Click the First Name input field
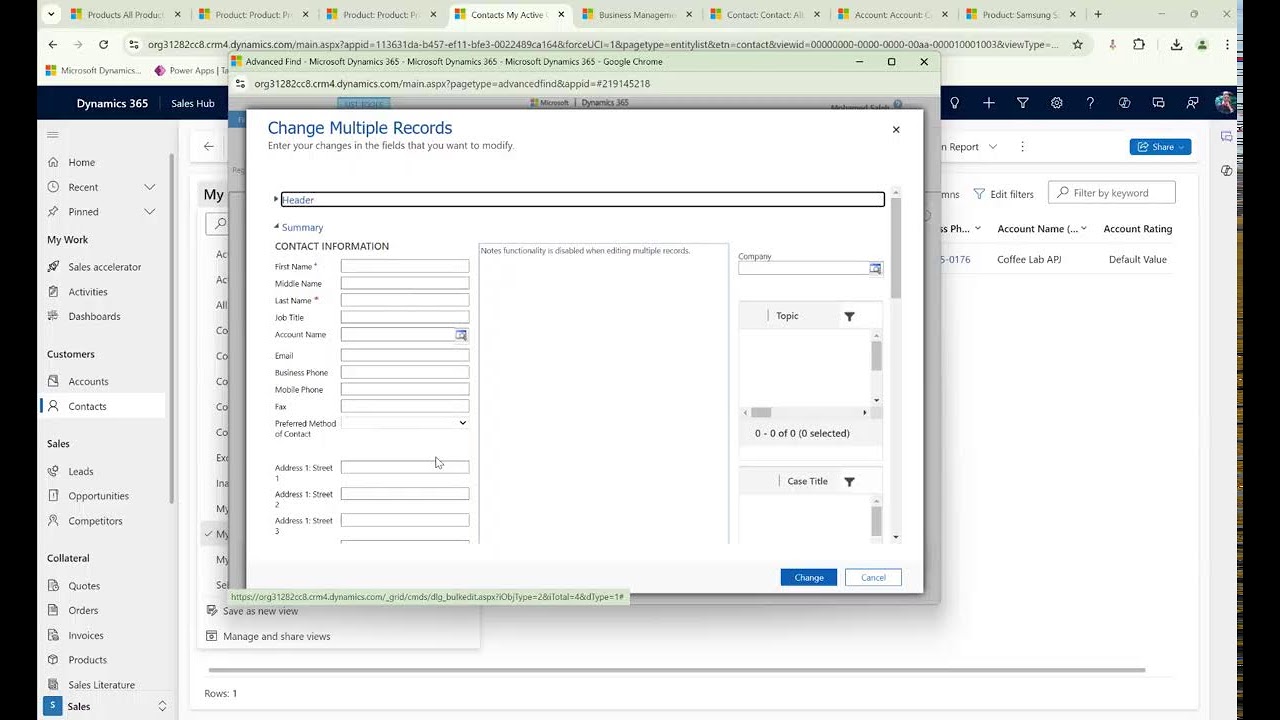The width and height of the screenshot is (1280, 720). click(x=405, y=266)
